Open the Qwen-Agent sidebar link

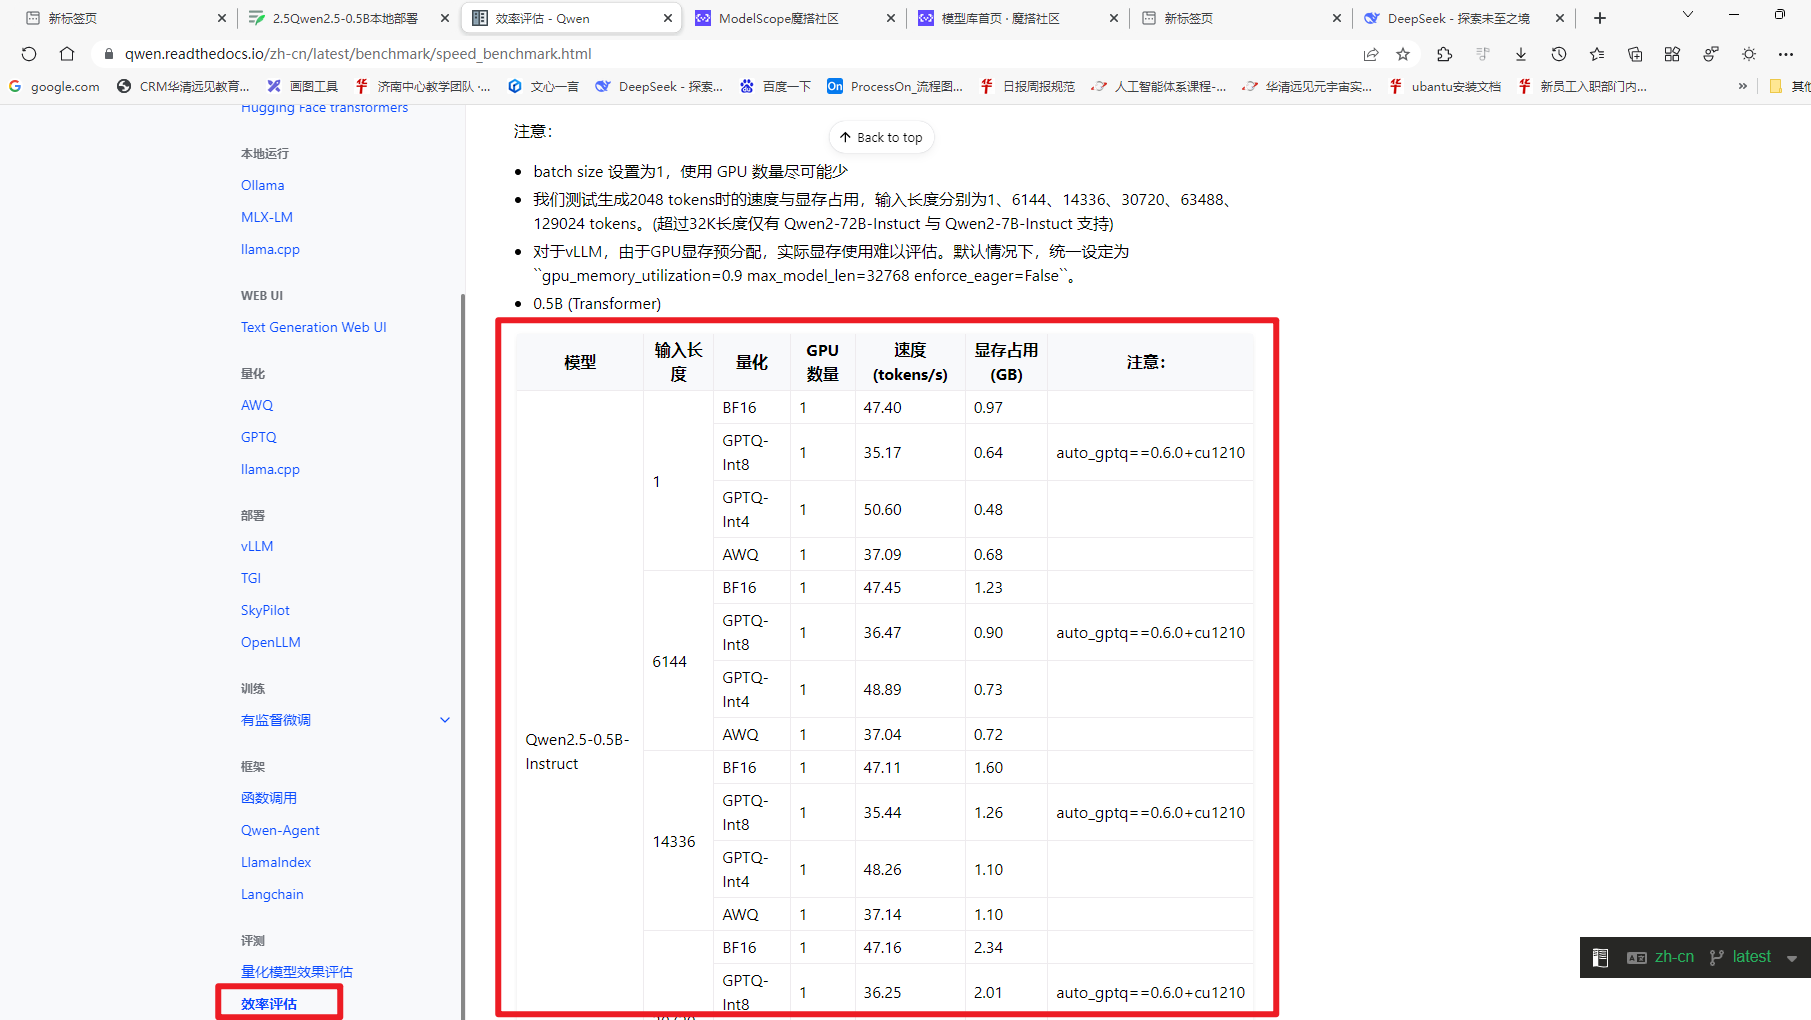point(280,830)
